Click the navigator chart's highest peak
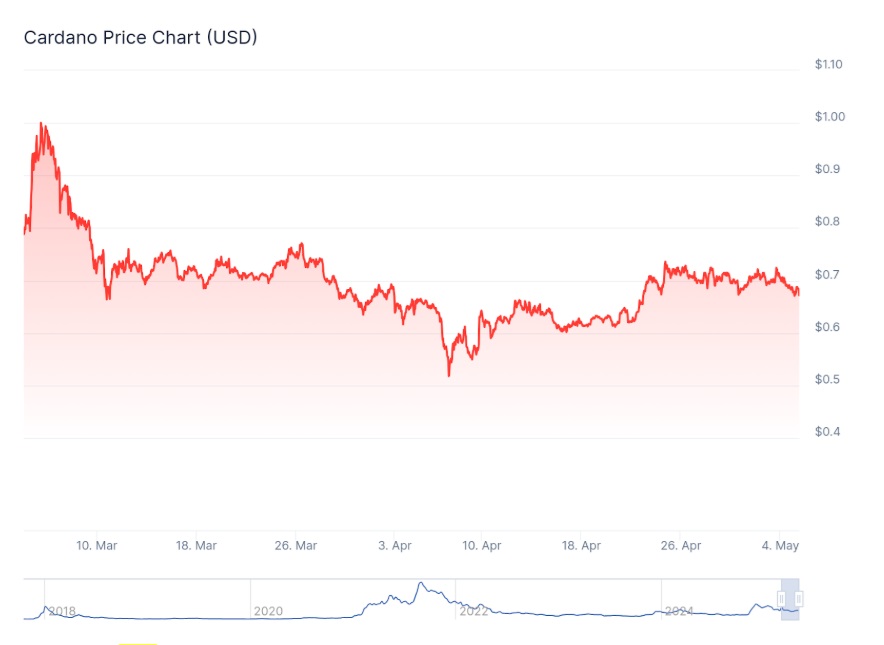 [420, 583]
